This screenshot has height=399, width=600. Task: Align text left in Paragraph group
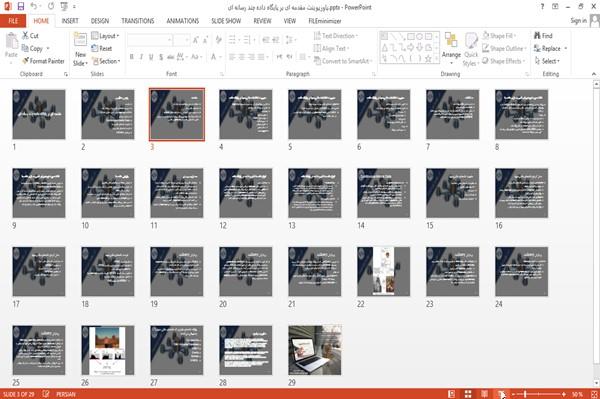click(x=232, y=57)
